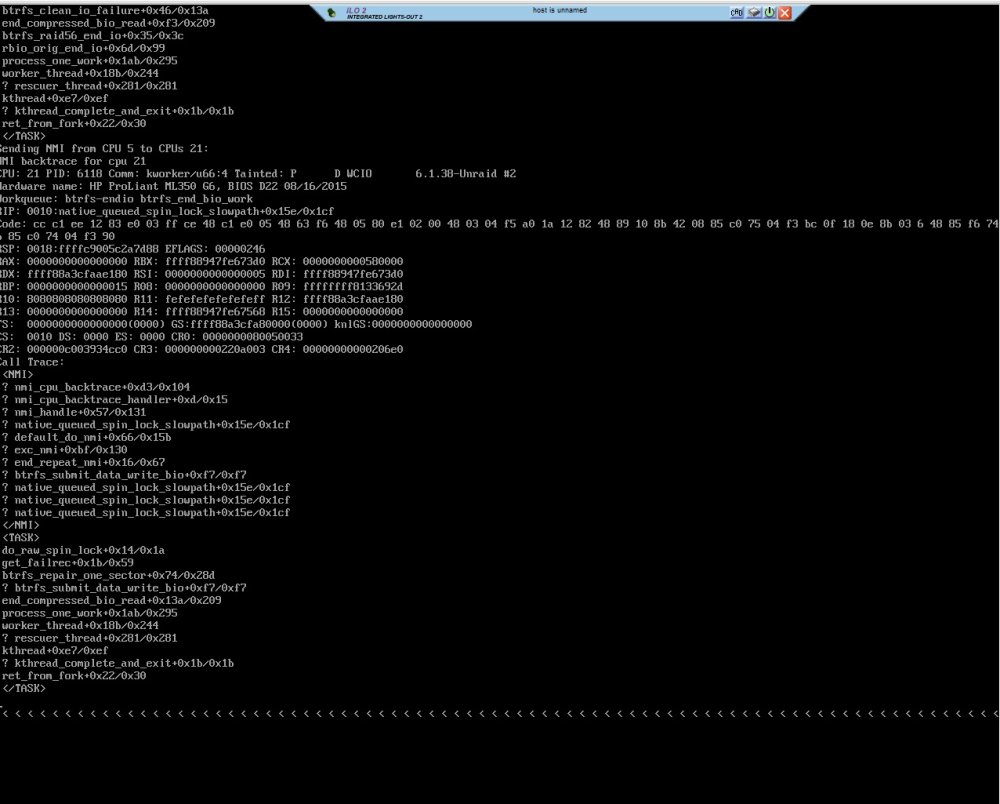1000x804 pixels.
Task: Click 'Workqueue: btrfs-endio btrfs_end_bio_work' line
Action: coord(126,199)
